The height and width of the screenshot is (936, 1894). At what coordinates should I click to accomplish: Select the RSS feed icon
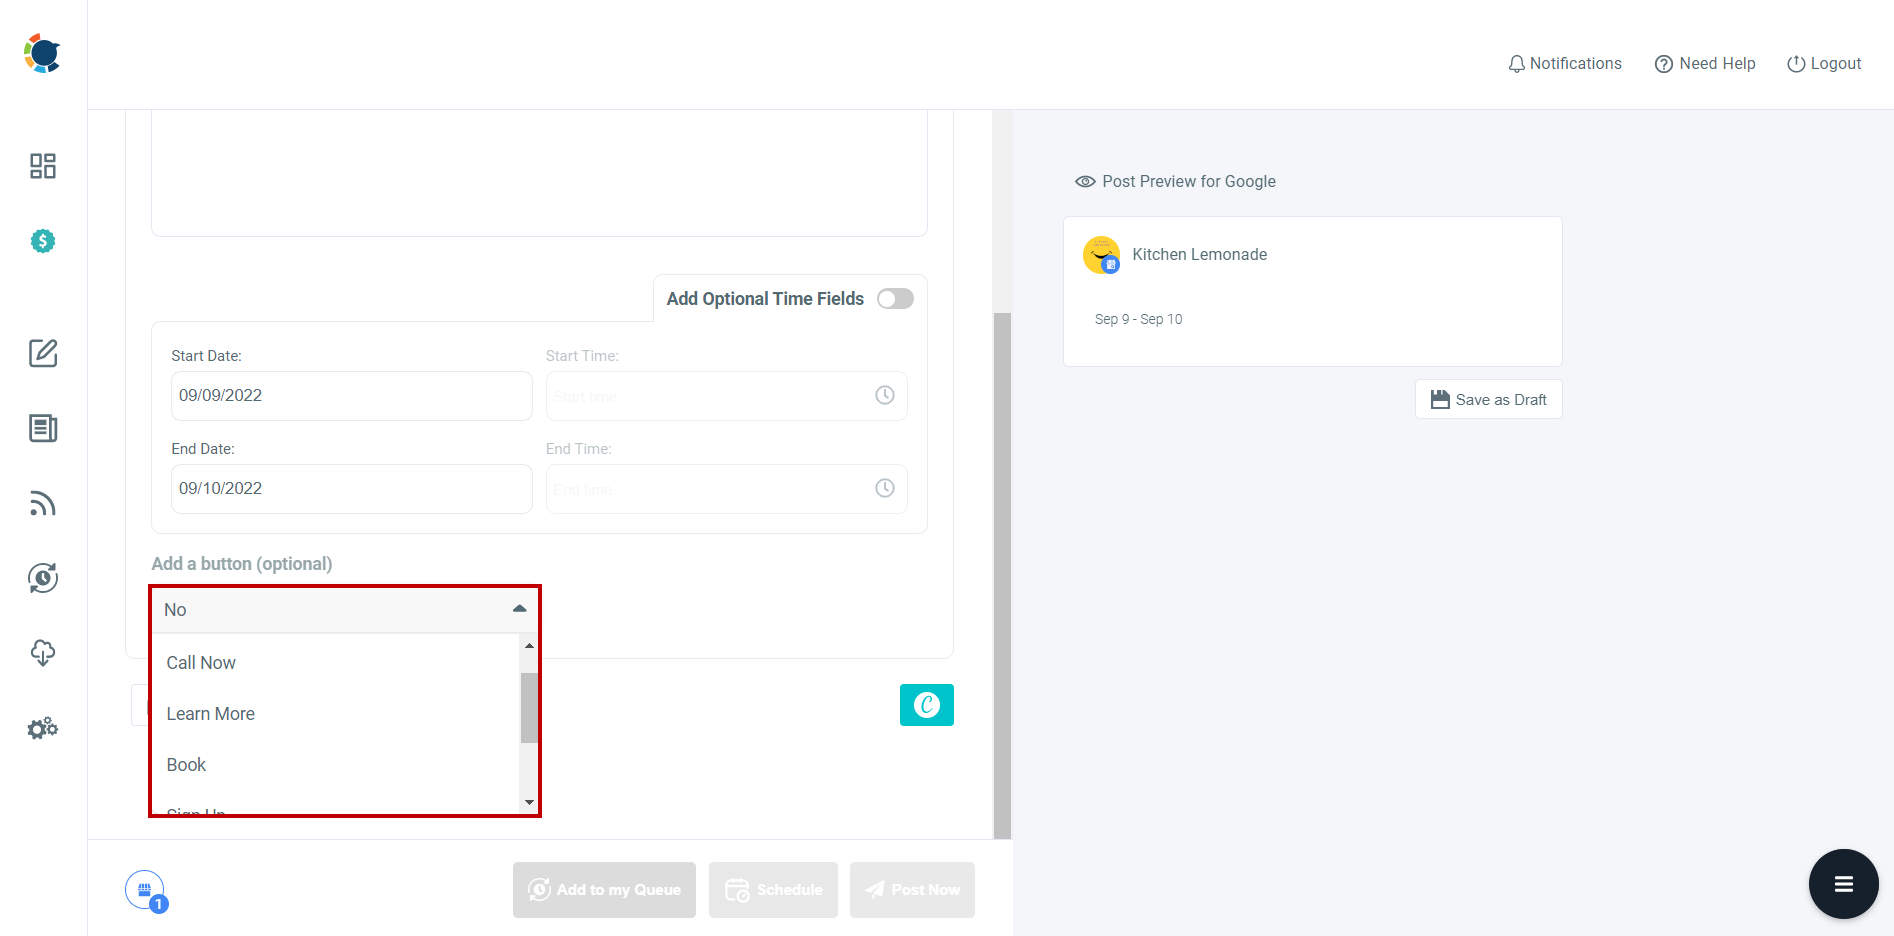coord(42,503)
